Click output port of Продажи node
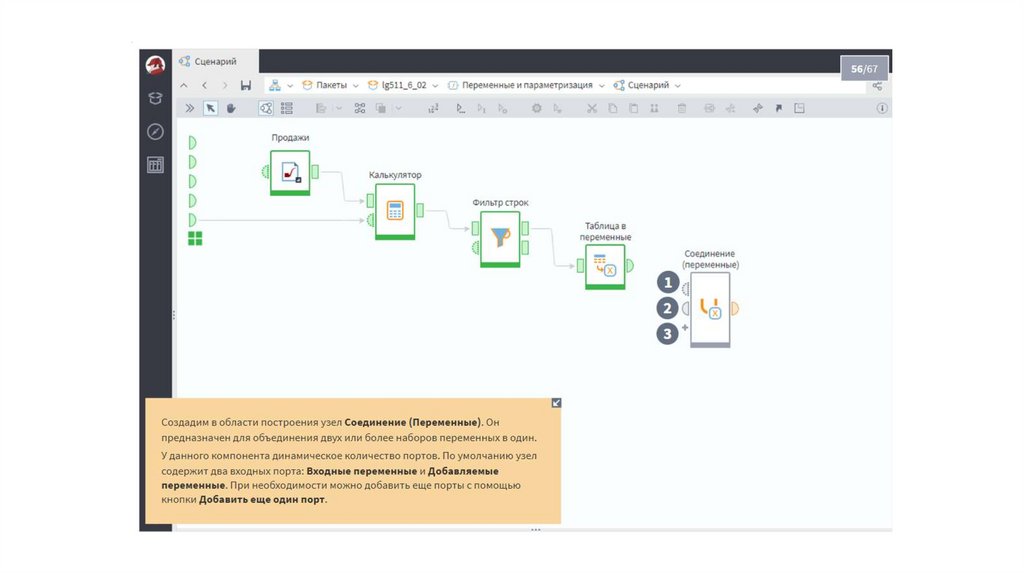The height and width of the screenshot is (574, 1024). [315, 172]
